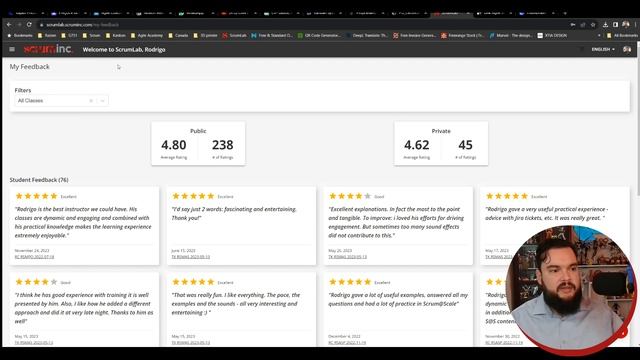Reload the ScrumLab page
The image size is (640, 360).
click(29, 24)
